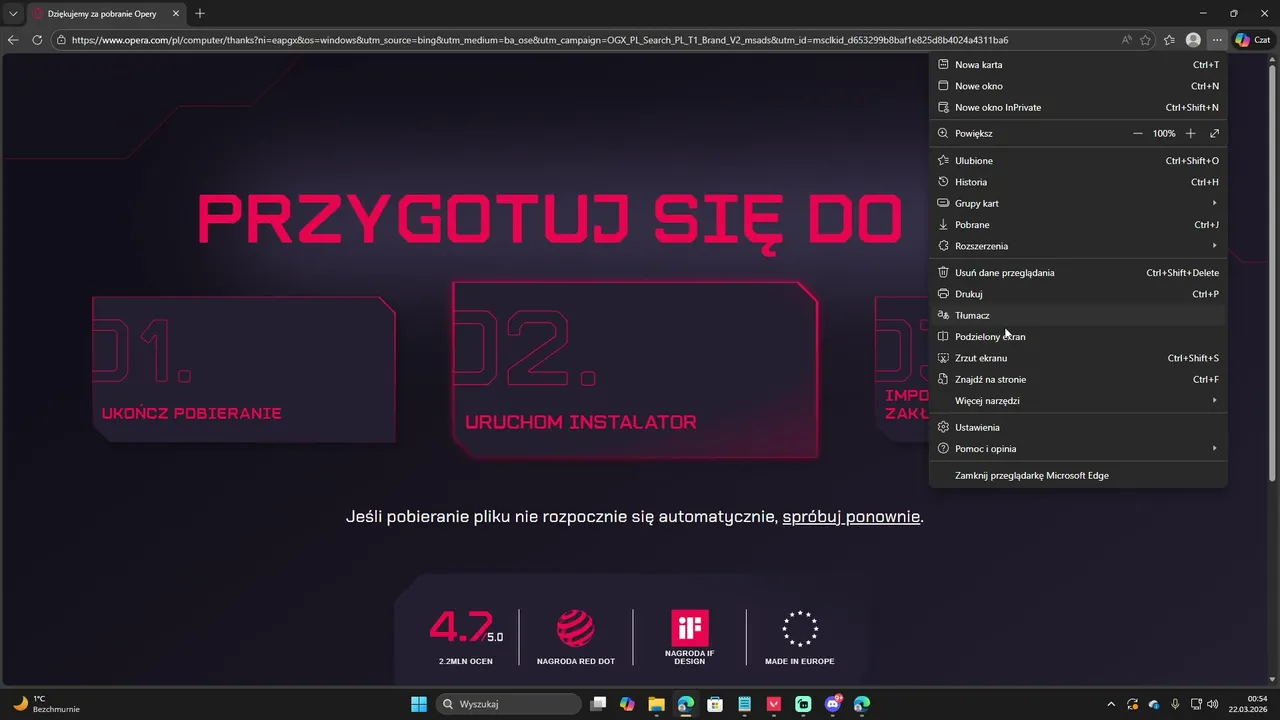1280x720 pixels.
Task: Click the three-dot settings and more button
Action: [1216, 40]
